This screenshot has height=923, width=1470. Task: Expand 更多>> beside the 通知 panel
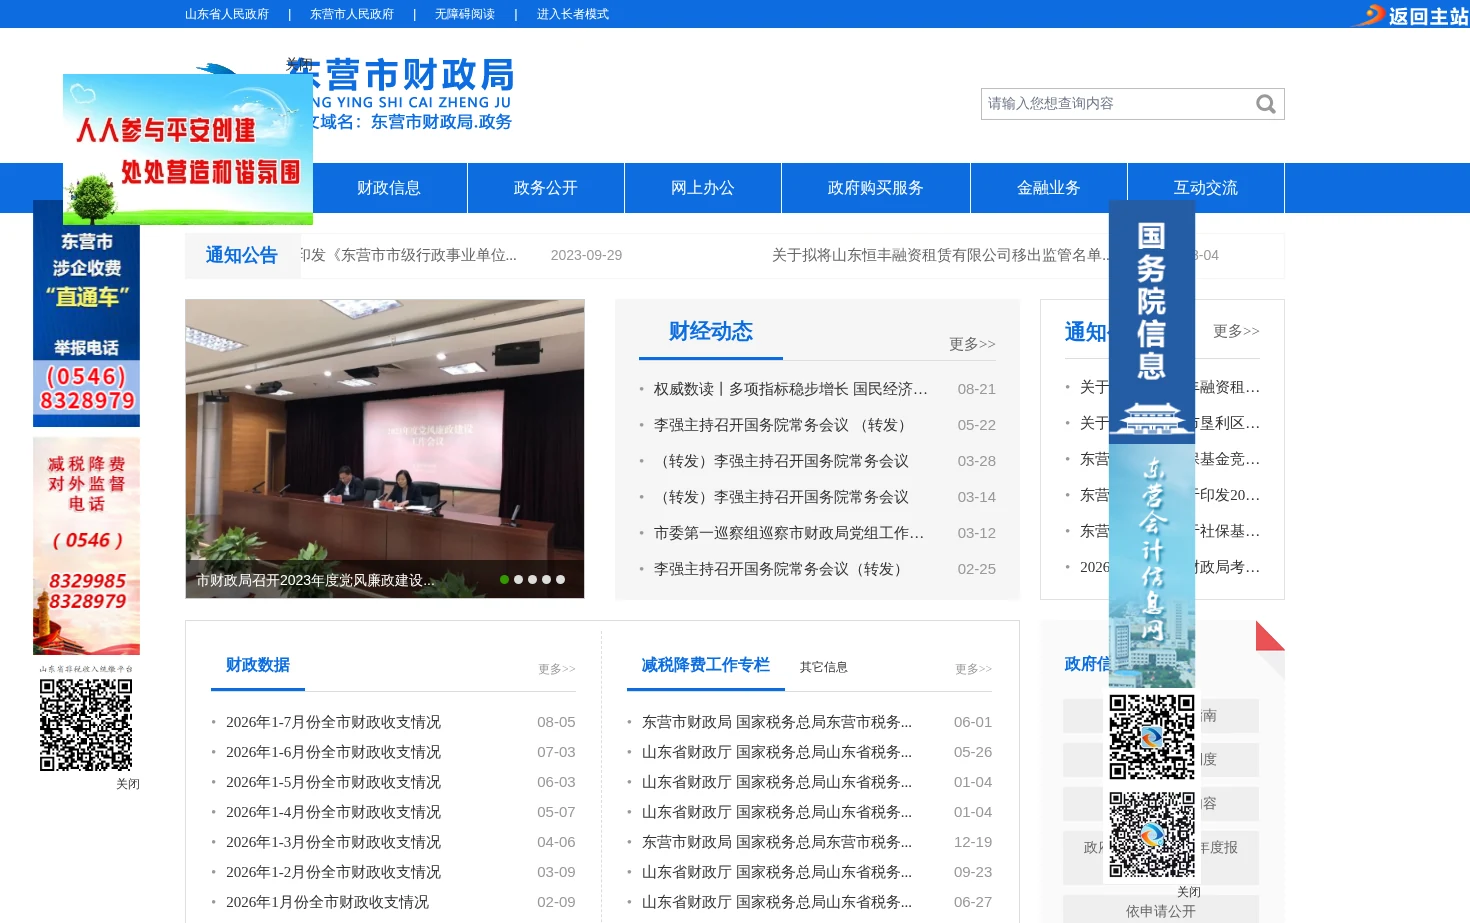1236,331
